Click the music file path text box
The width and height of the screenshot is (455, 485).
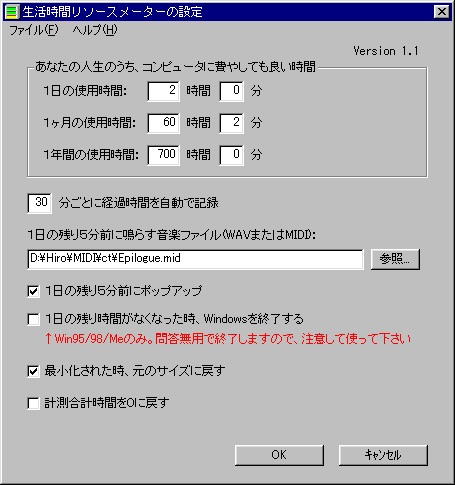[x=195, y=259]
